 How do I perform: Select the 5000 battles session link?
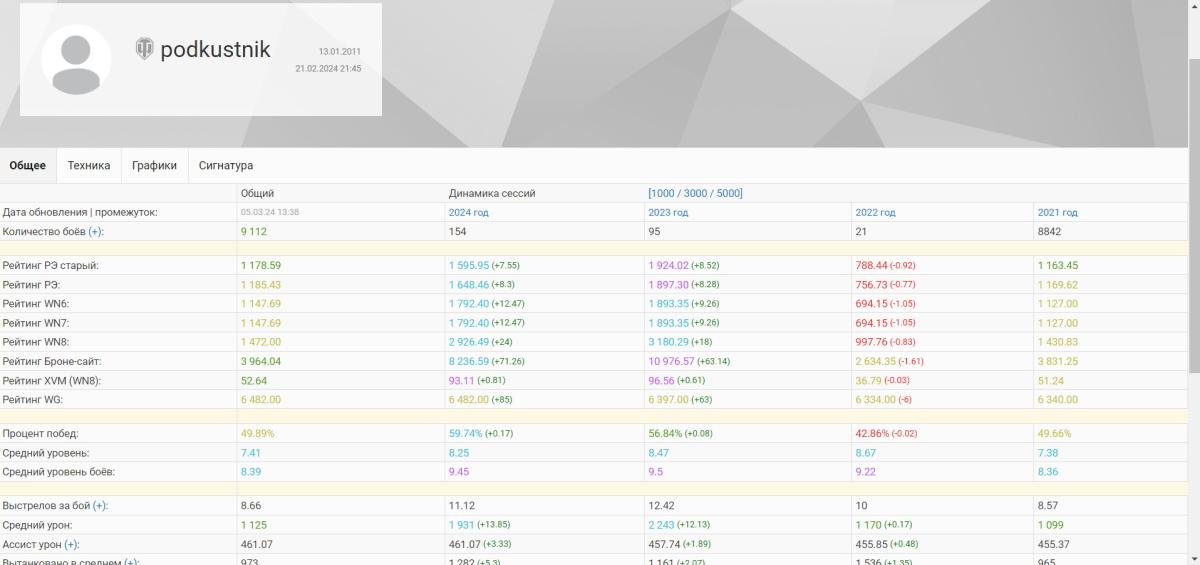pos(727,193)
